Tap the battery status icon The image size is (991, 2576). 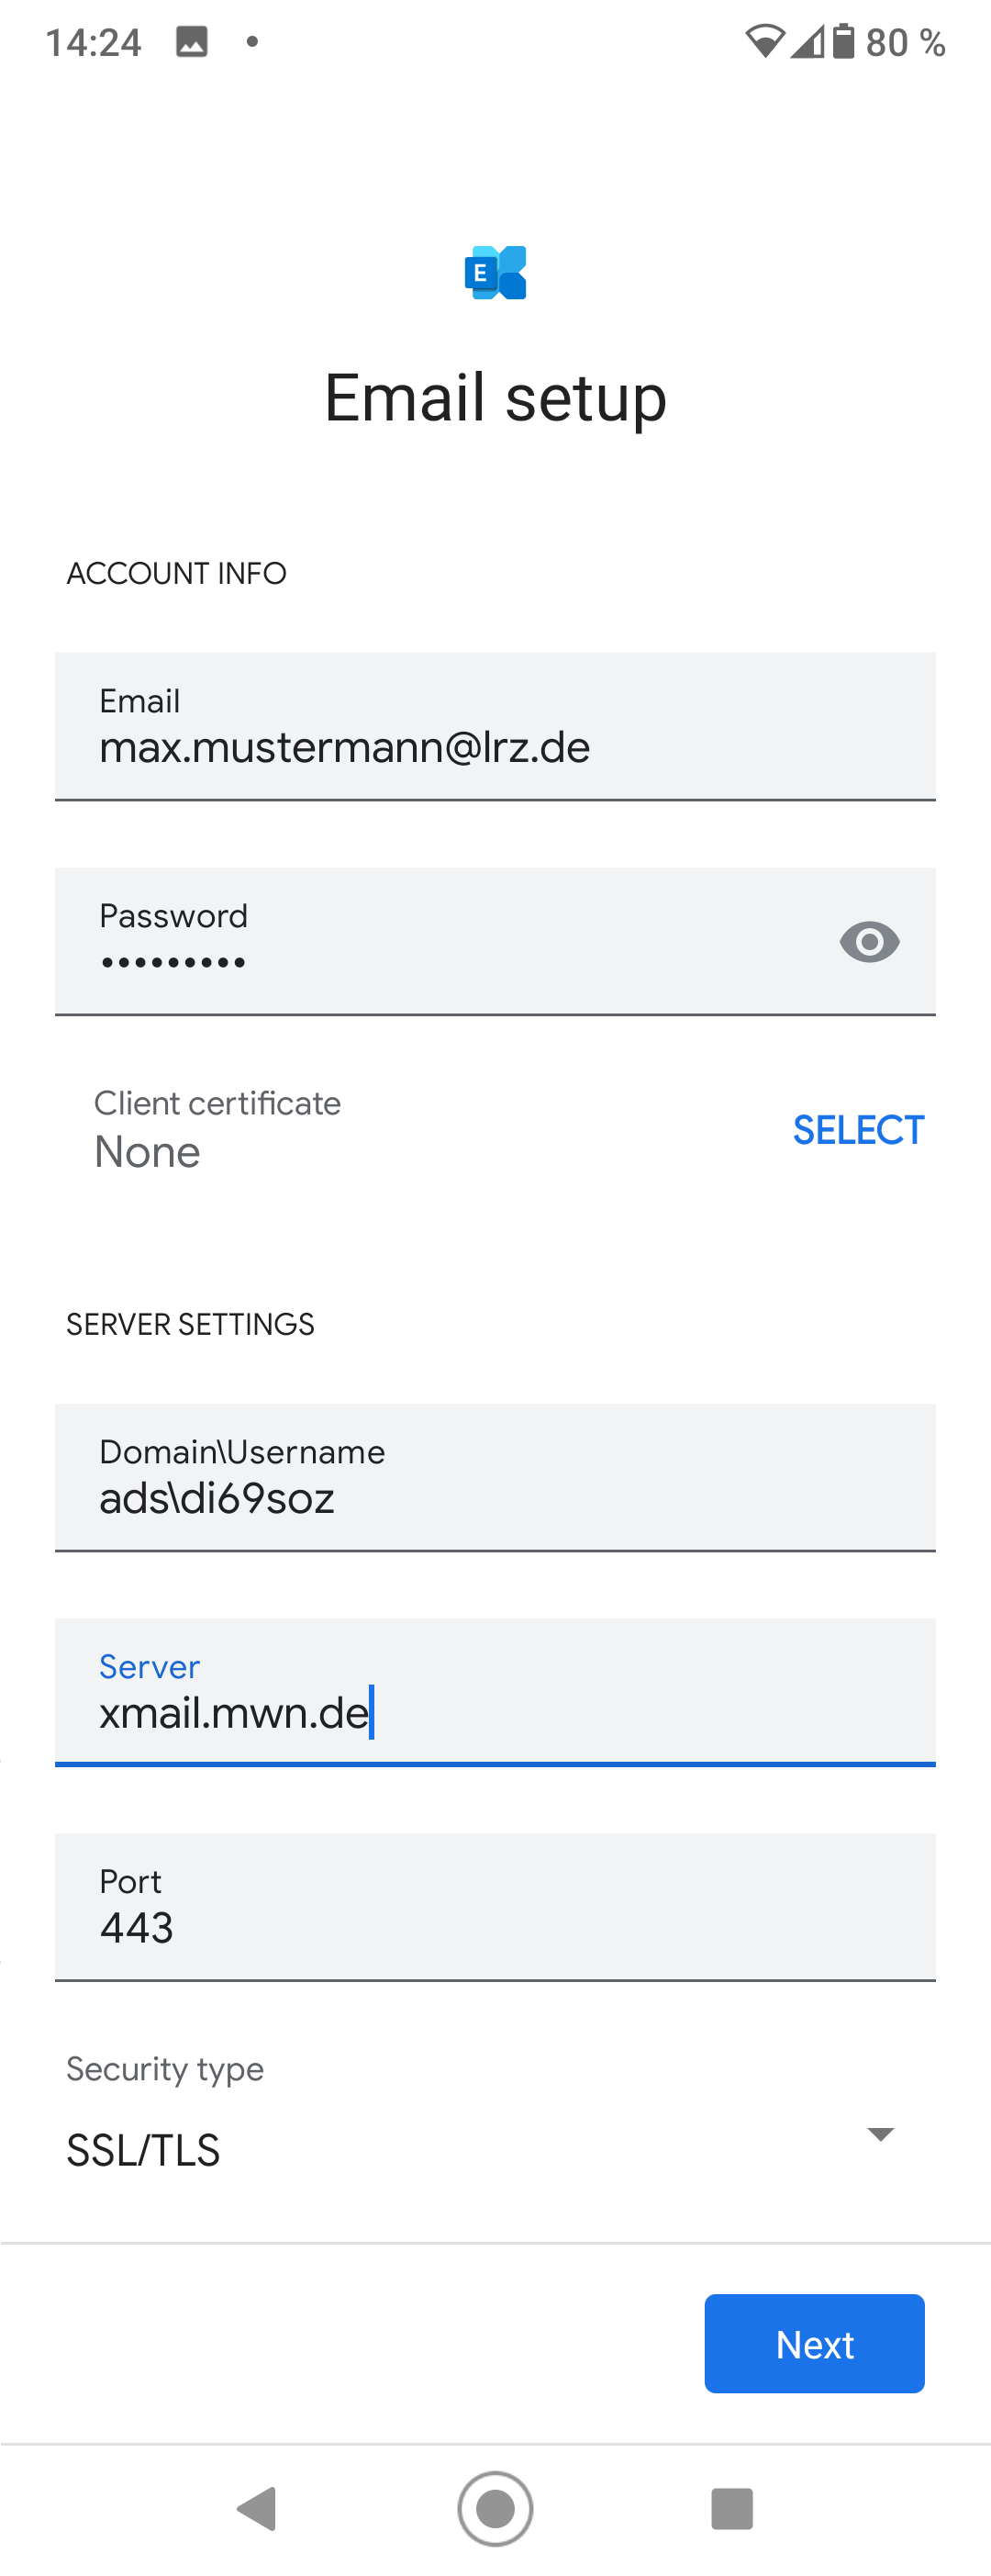pos(844,42)
